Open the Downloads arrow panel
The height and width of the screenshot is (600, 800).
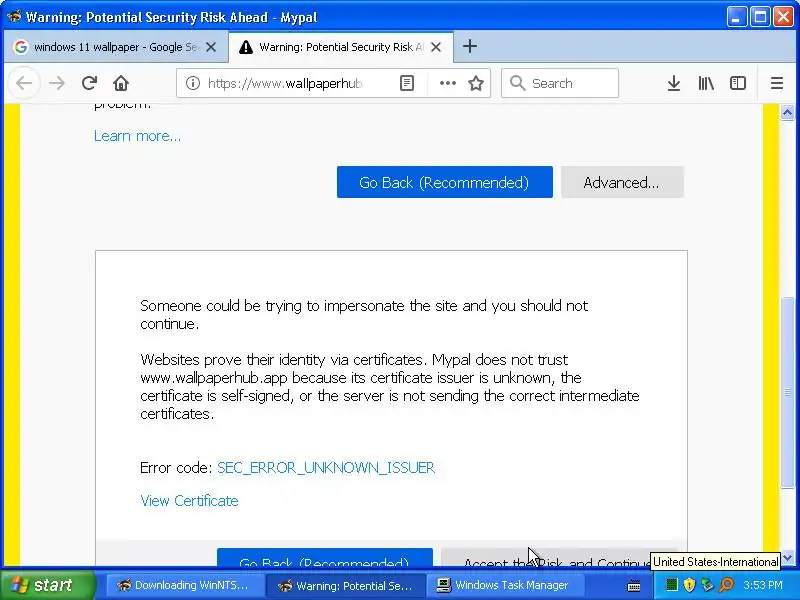[x=673, y=83]
